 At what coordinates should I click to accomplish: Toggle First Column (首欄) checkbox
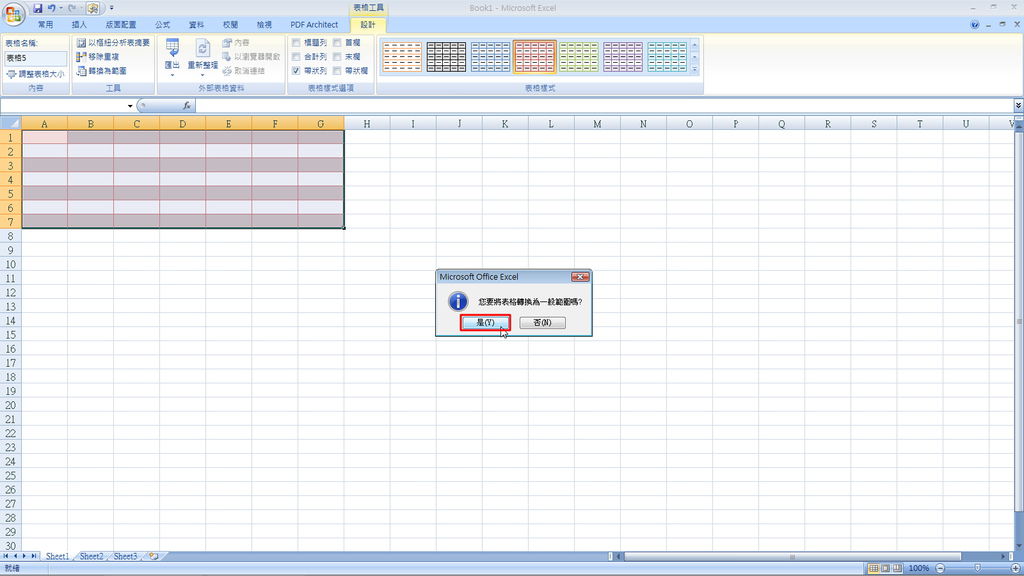click(x=337, y=42)
